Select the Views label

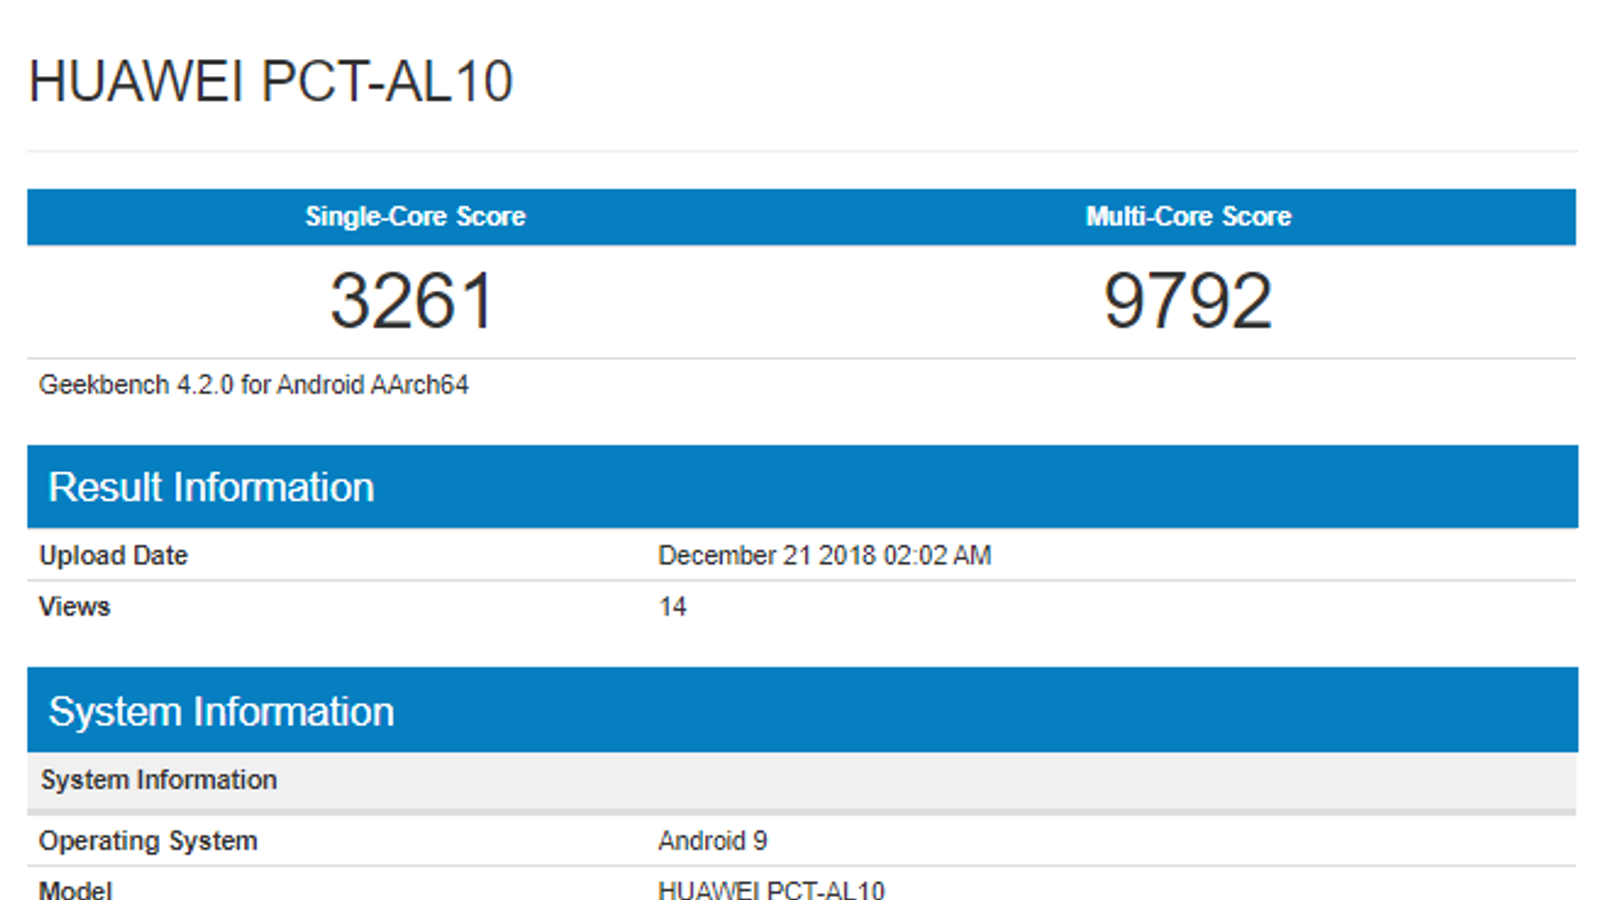pos(74,607)
